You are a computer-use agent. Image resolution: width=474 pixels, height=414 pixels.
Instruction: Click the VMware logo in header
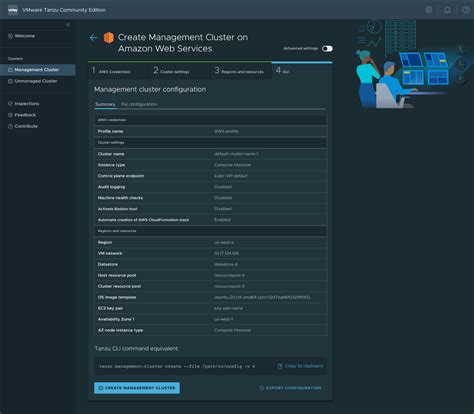[x=13, y=10]
